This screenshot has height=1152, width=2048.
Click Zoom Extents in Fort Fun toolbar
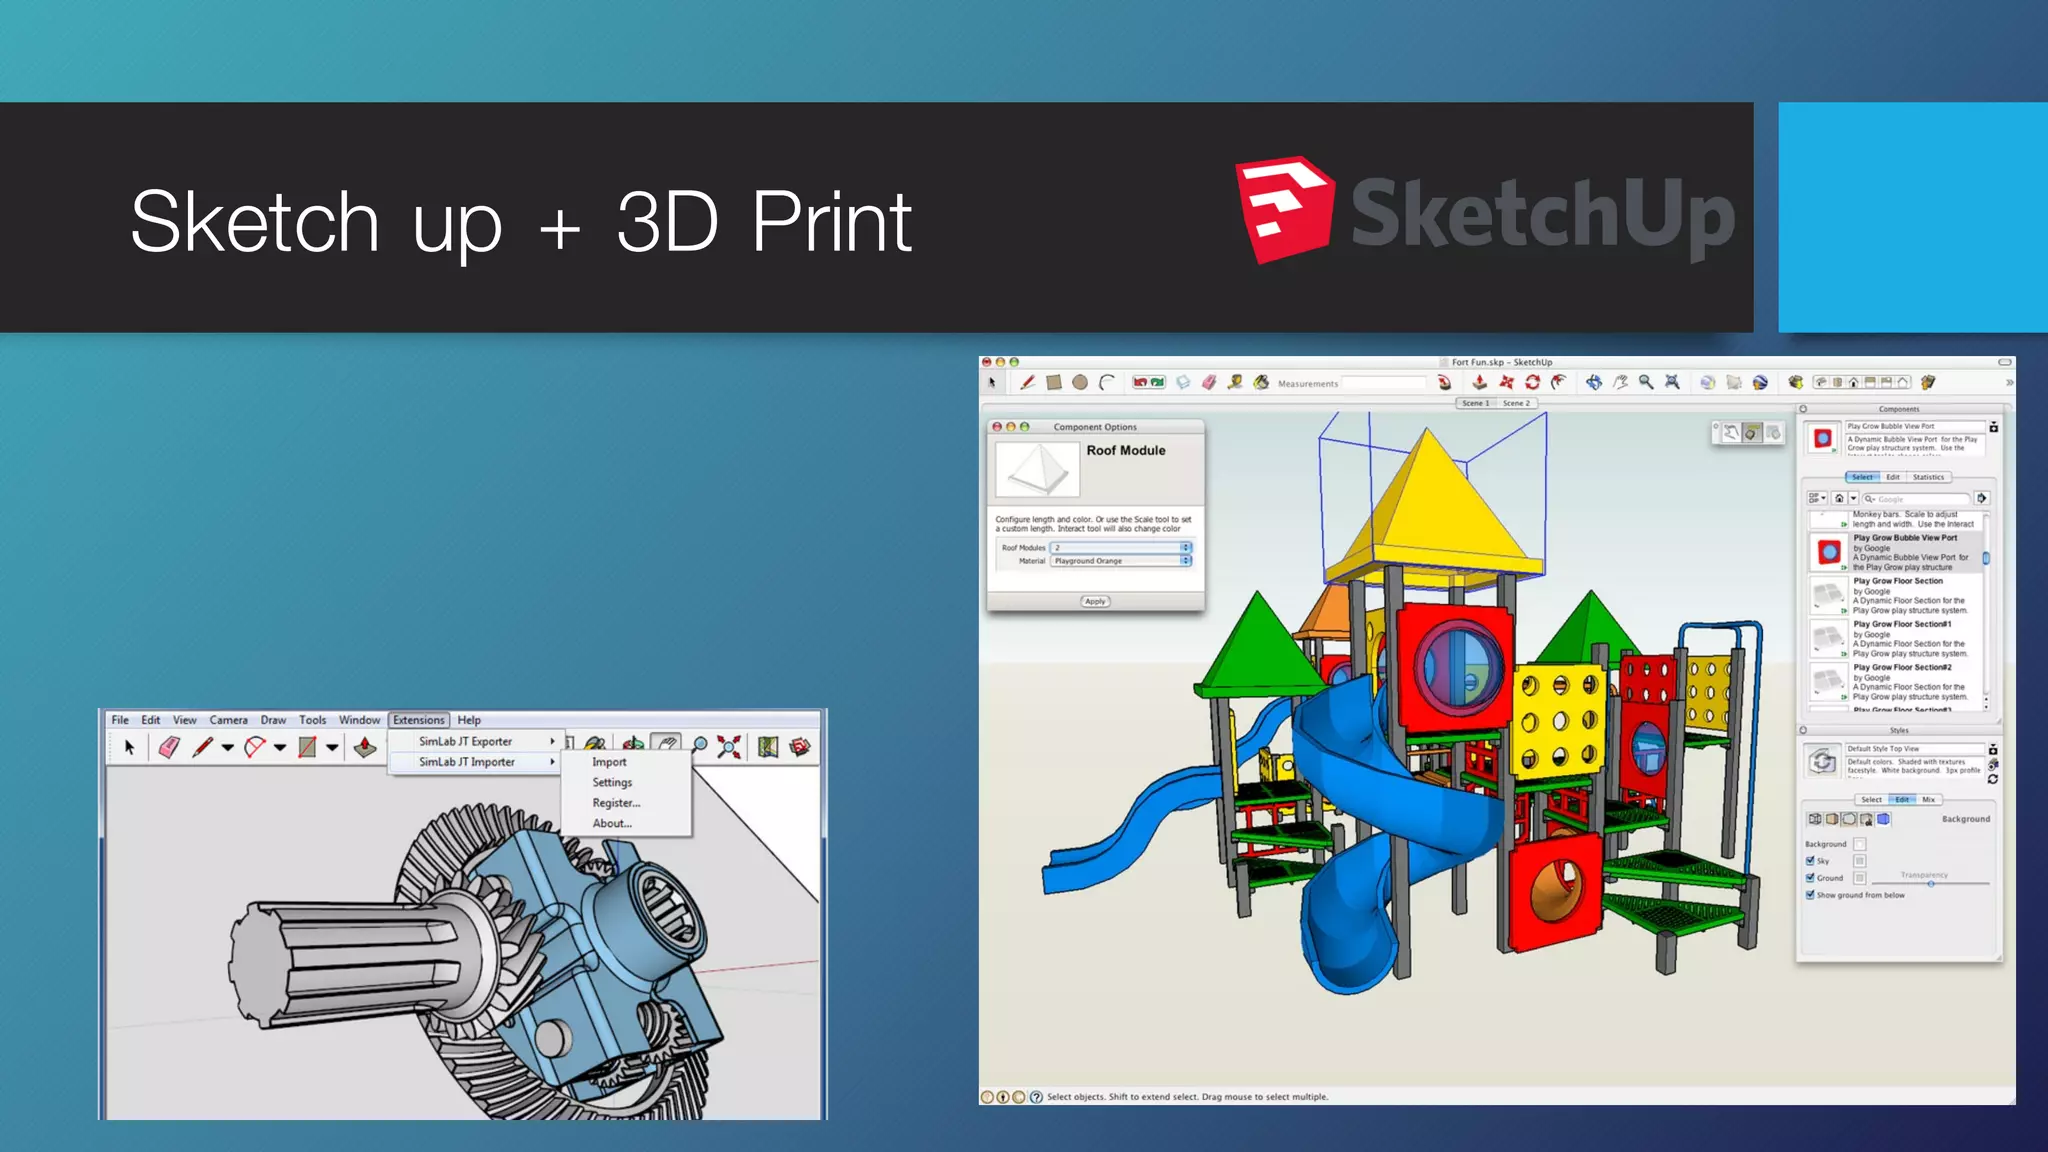click(1672, 382)
